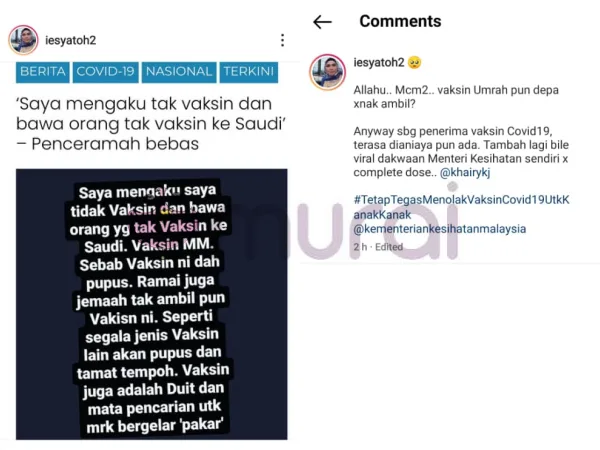The height and width of the screenshot is (450, 600).
Task: Open the @khairykj mention link
Action: point(465,173)
